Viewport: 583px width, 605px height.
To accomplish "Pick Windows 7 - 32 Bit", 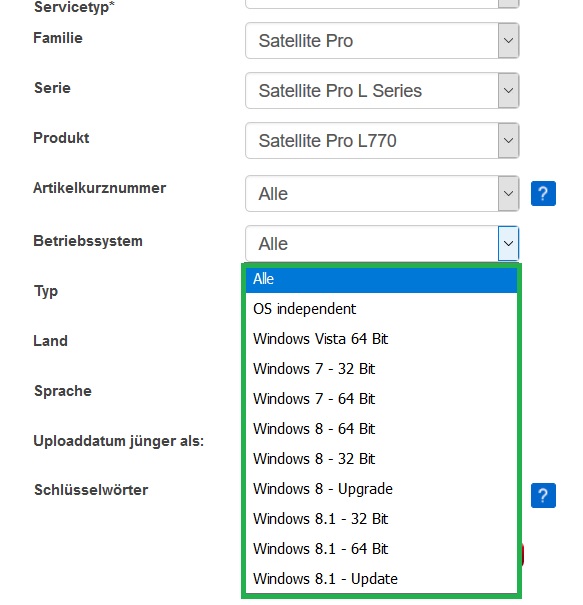I will 381,369.
